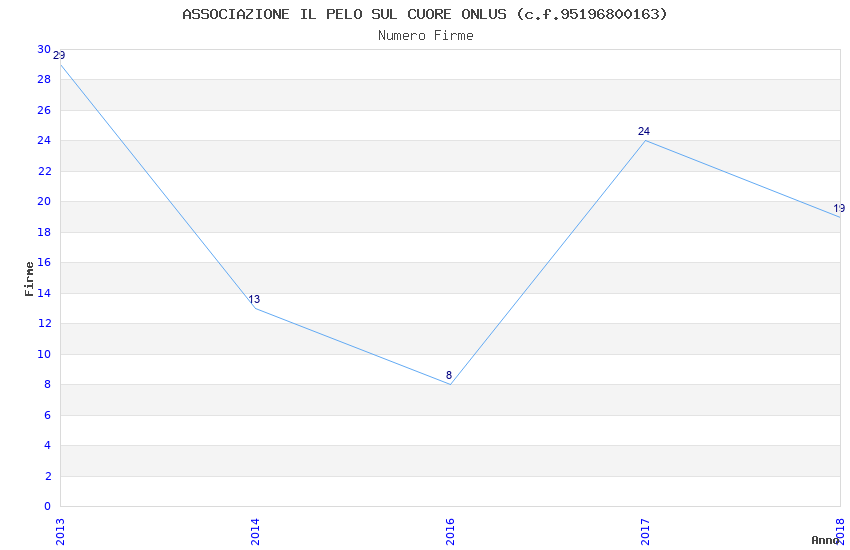This screenshot has width=850, height=550.
Task: Click the 2018 x-axis year label
Action: 840,532
